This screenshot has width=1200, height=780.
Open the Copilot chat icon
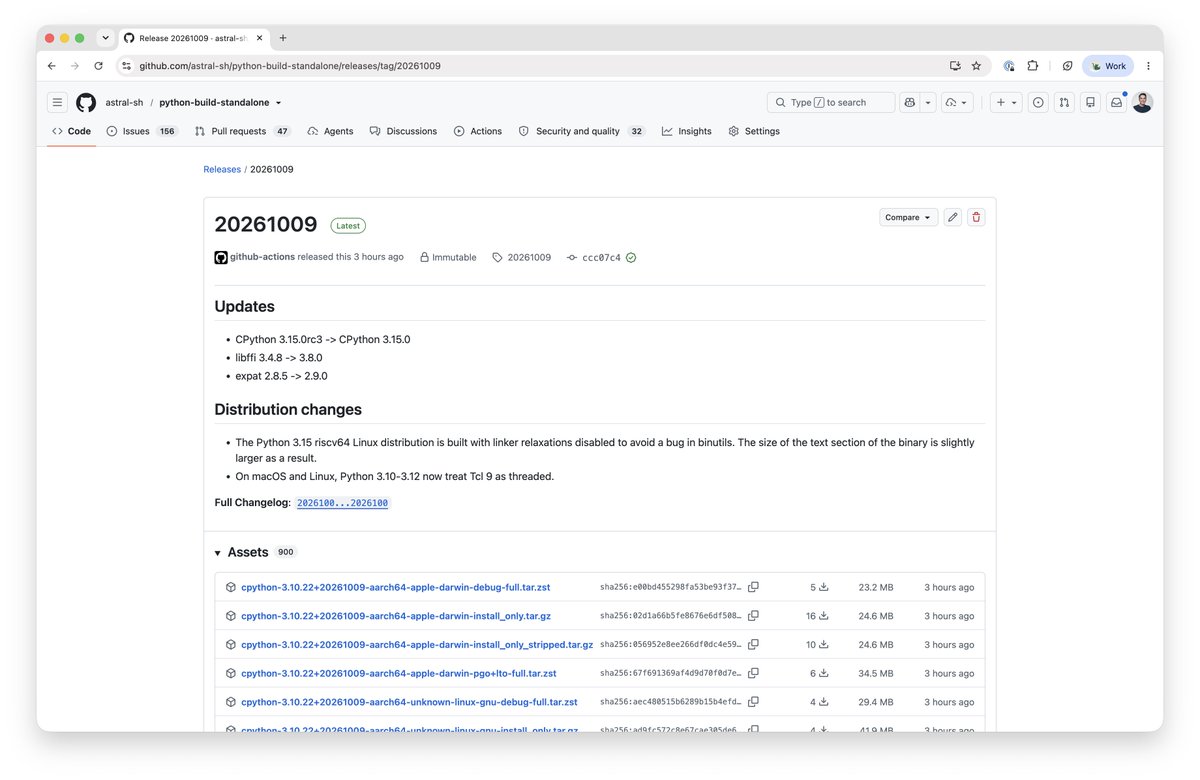pyautogui.click(x=909, y=102)
